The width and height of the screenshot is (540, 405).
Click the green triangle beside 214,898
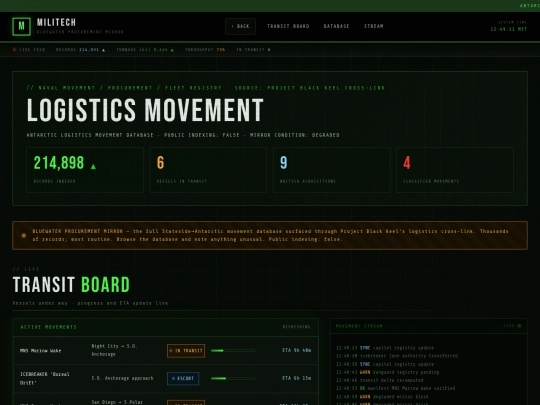93,166
